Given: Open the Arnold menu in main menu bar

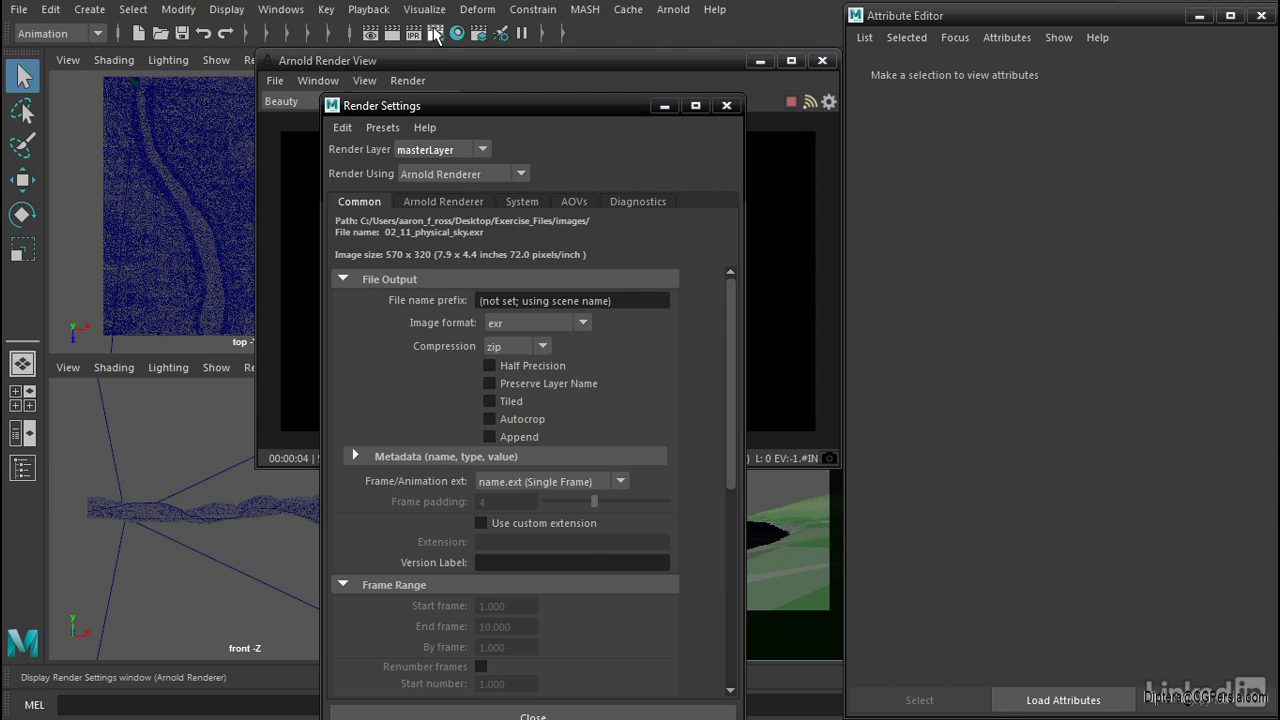Looking at the screenshot, I should pos(673,9).
